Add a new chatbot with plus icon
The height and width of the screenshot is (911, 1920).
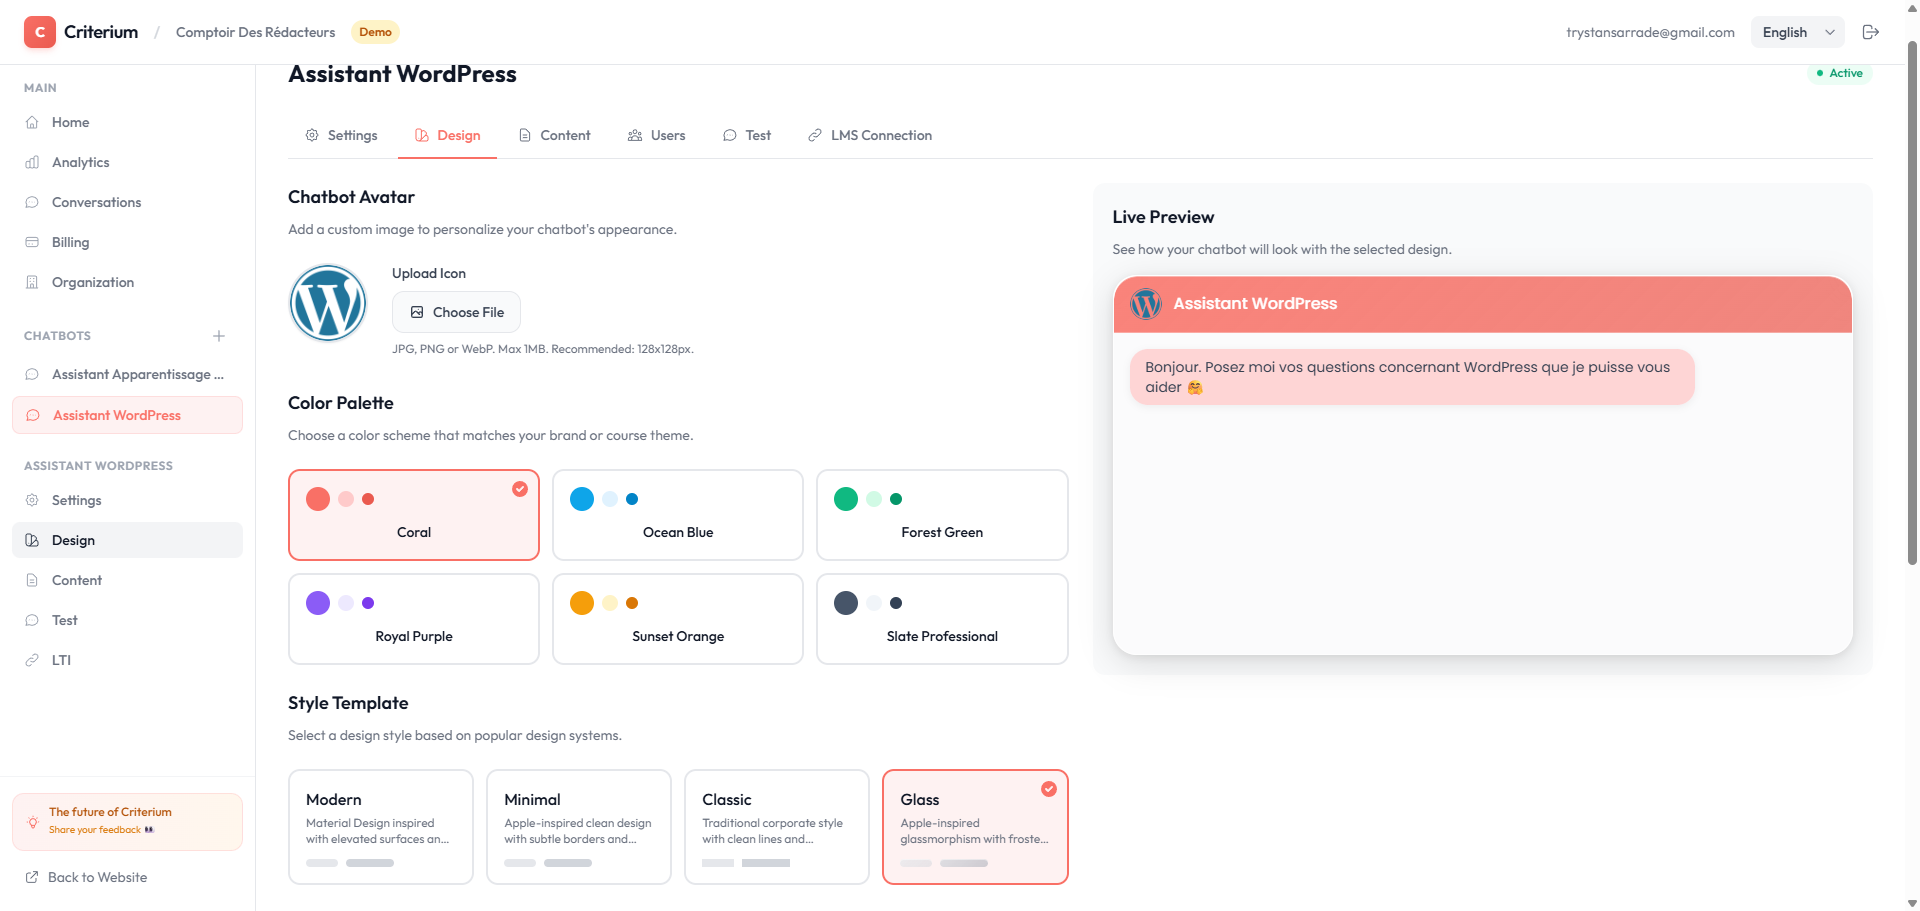click(x=219, y=336)
